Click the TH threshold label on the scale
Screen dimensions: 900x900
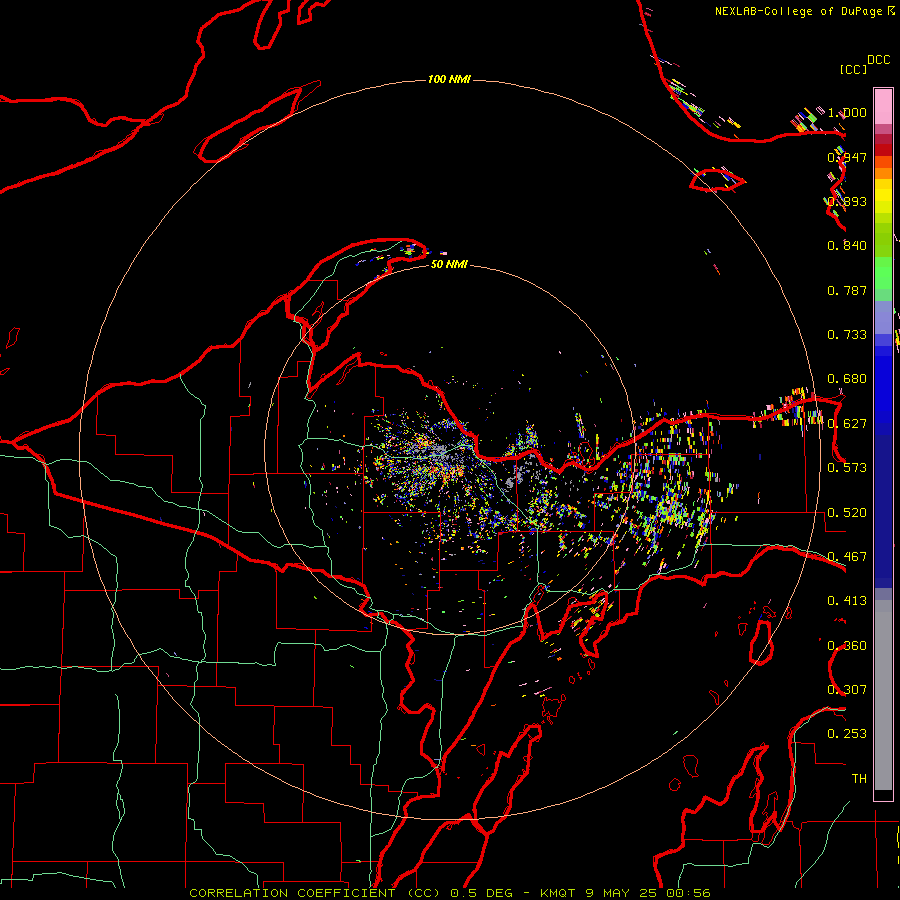click(x=859, y=779)
